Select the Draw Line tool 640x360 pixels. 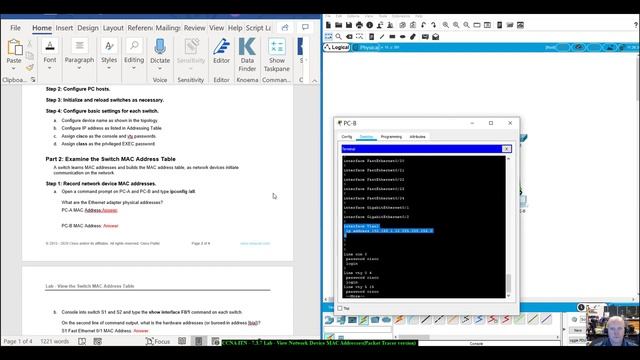coord(382,36)
